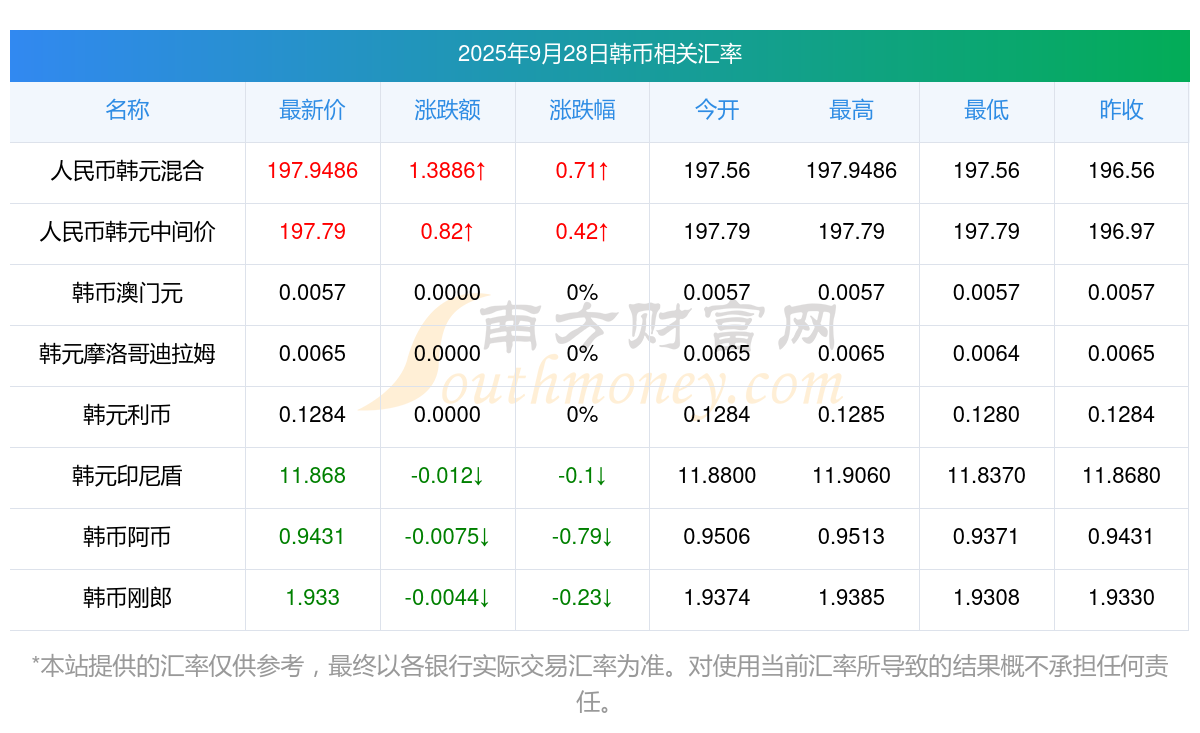1200x733 pixels.
Task: Click the change percent 0.71↑
Action: [x=582, y=171]
